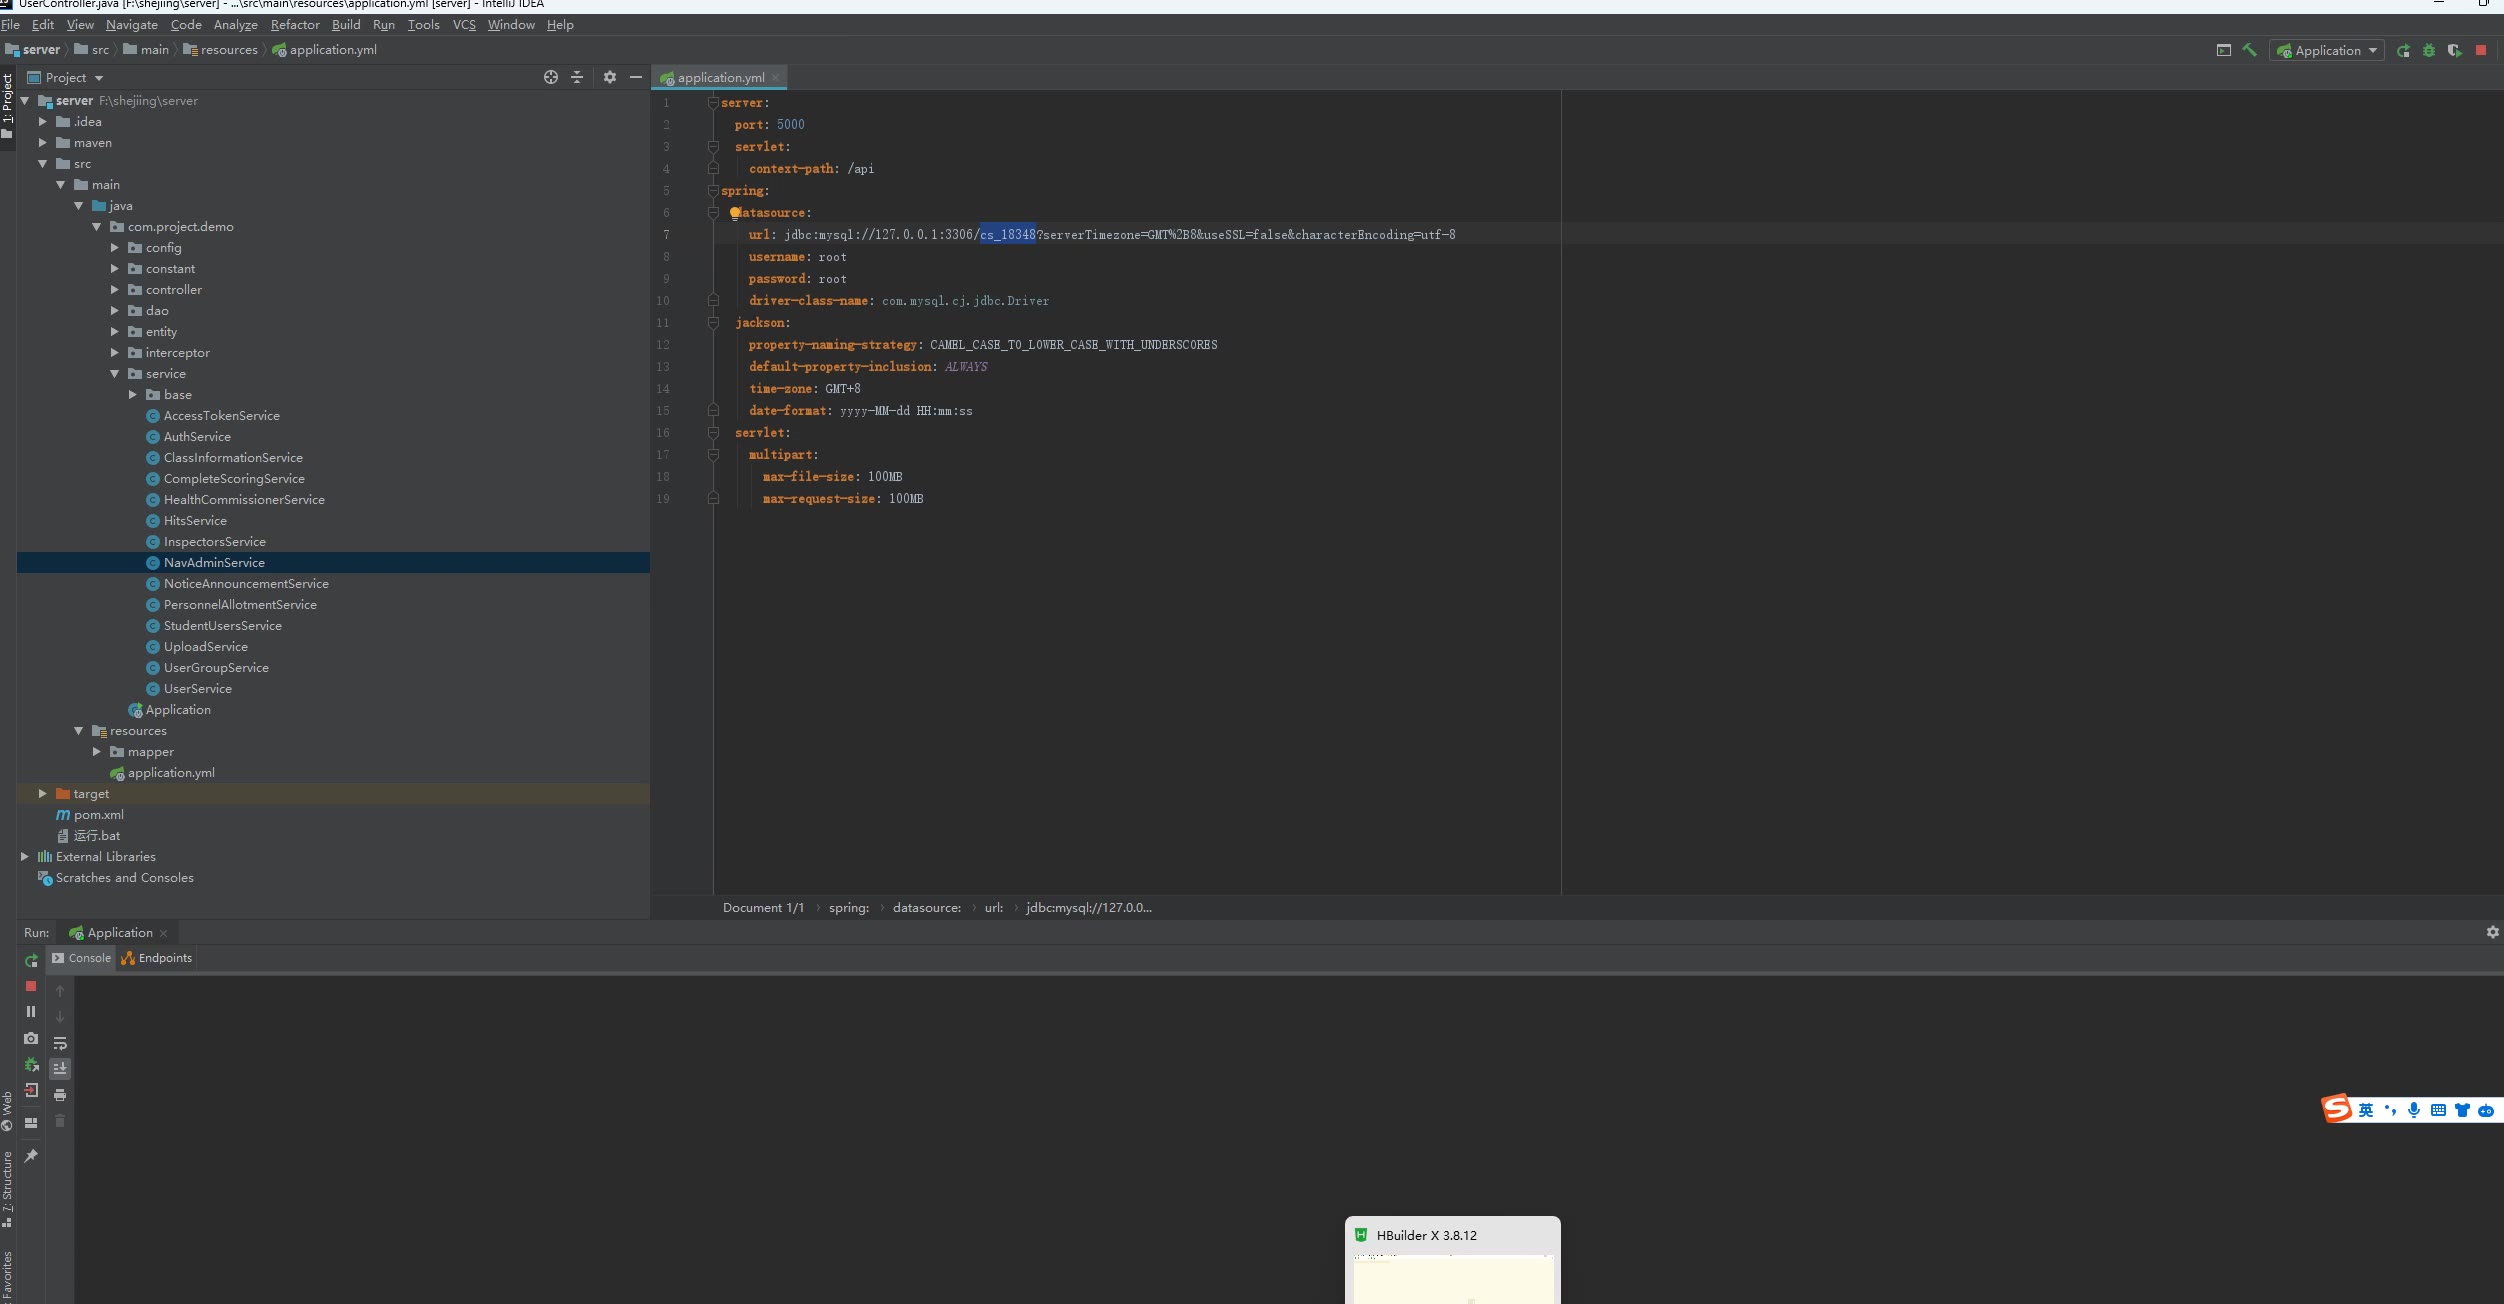
Task: Click the Build Project hammer icon
Action: [x=2249, y=50]
